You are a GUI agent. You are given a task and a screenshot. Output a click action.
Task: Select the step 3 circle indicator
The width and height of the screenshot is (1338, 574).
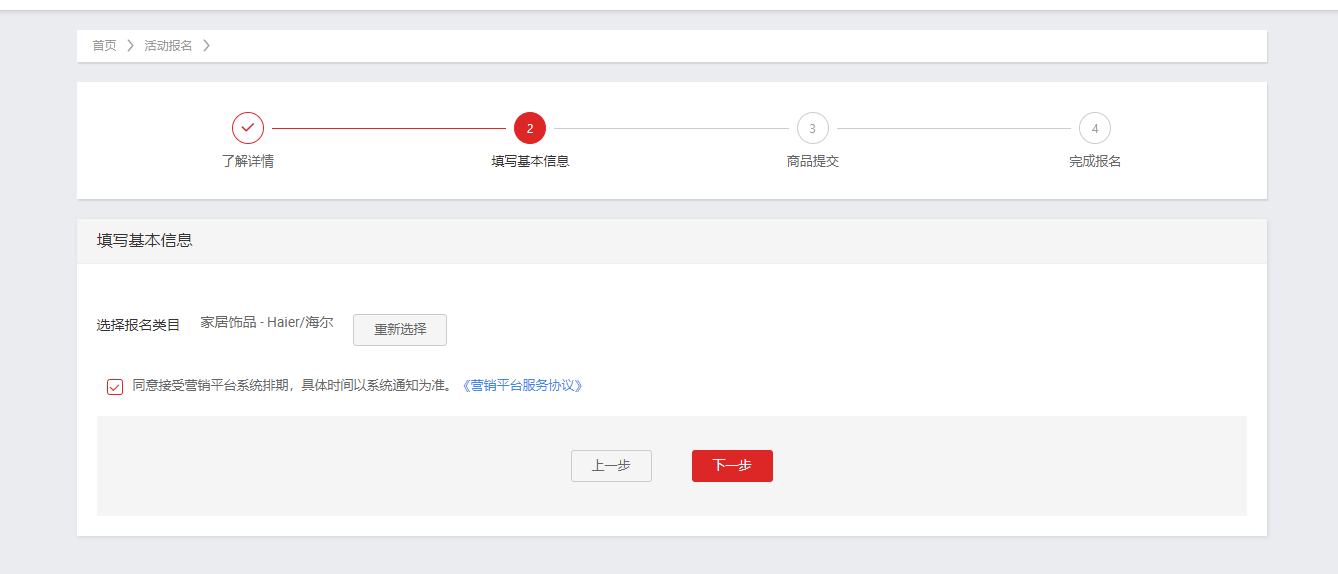[812, 128]
